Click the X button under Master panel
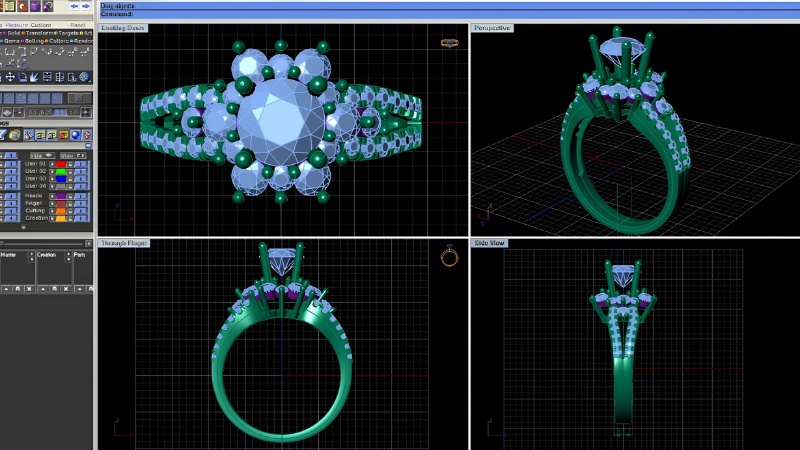 coord(29,289)
